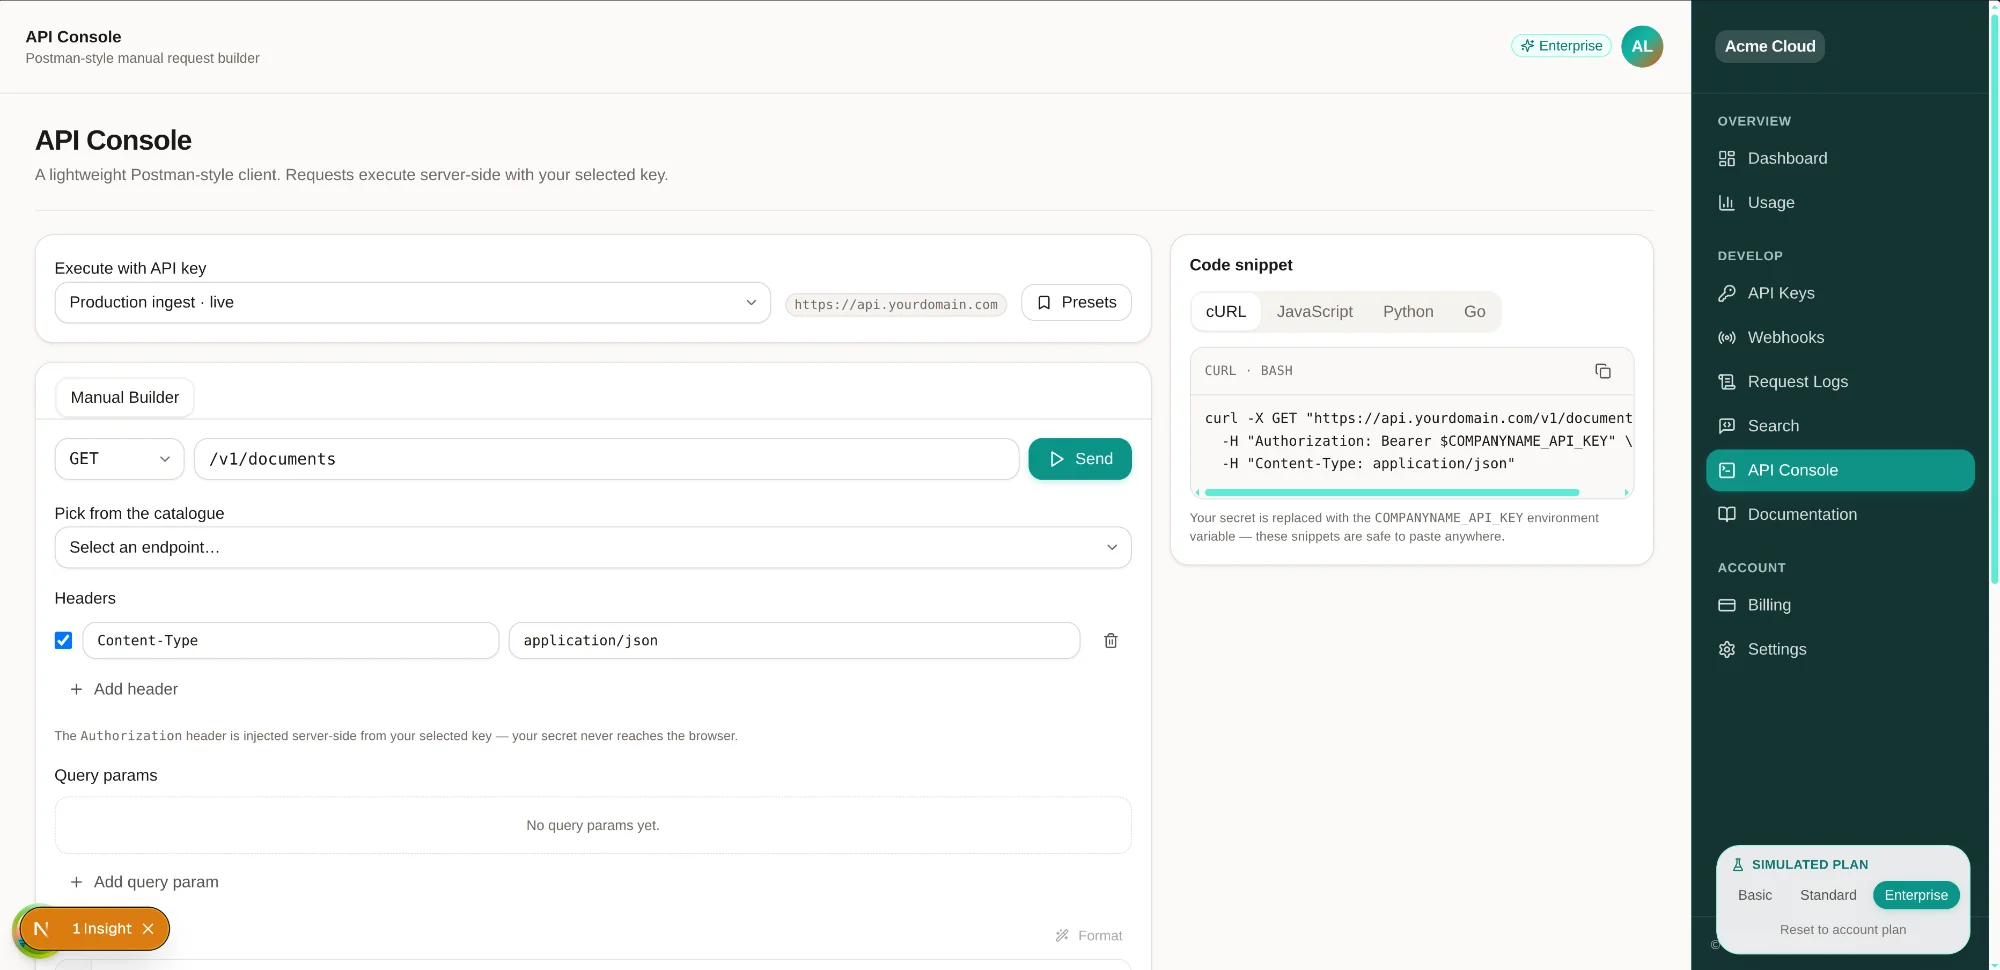The width and height of the screenshot is (2000, 970).
Task: Open Search in Develop section
Action: coord(1840,426)
